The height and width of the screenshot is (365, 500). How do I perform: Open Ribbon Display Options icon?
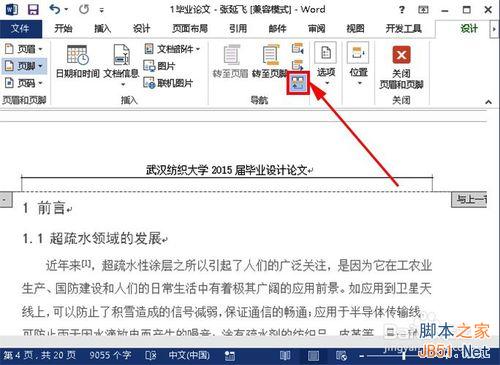pos(423,10)
